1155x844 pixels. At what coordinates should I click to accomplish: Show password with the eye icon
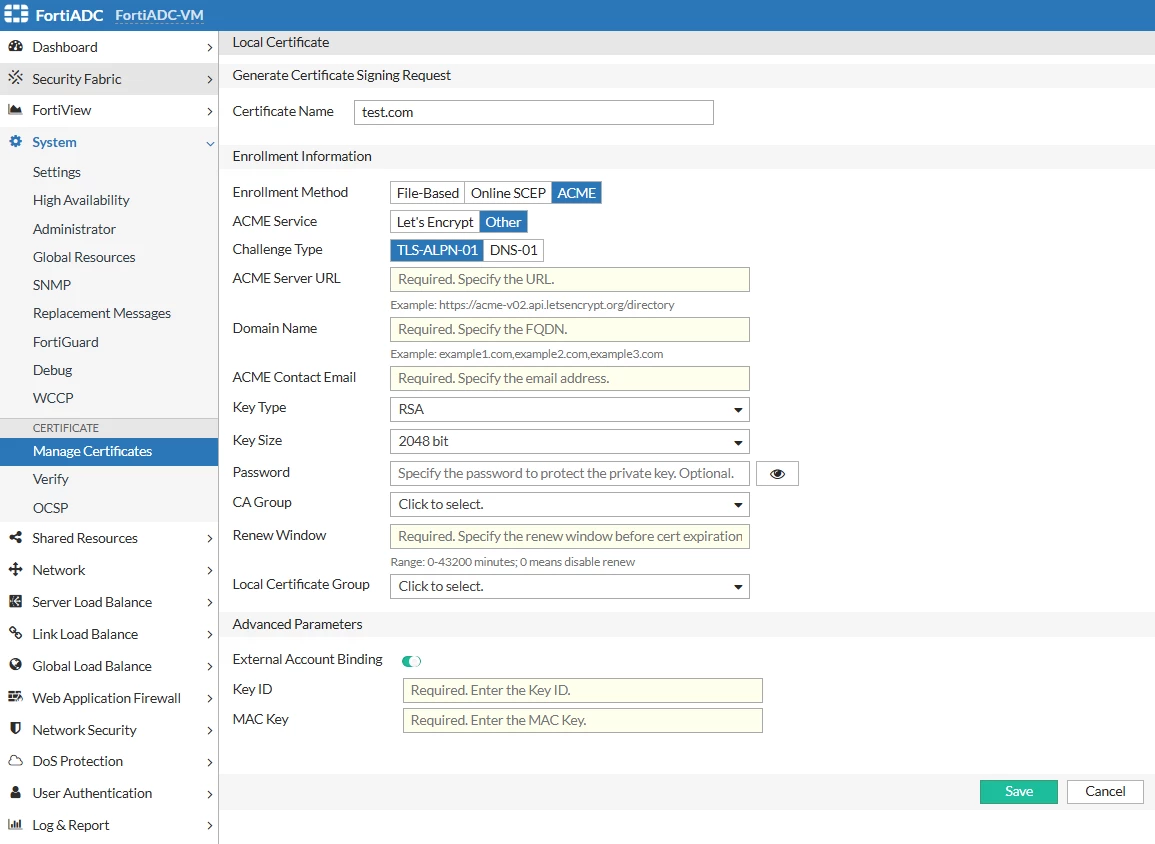click(x=777, y=474)
